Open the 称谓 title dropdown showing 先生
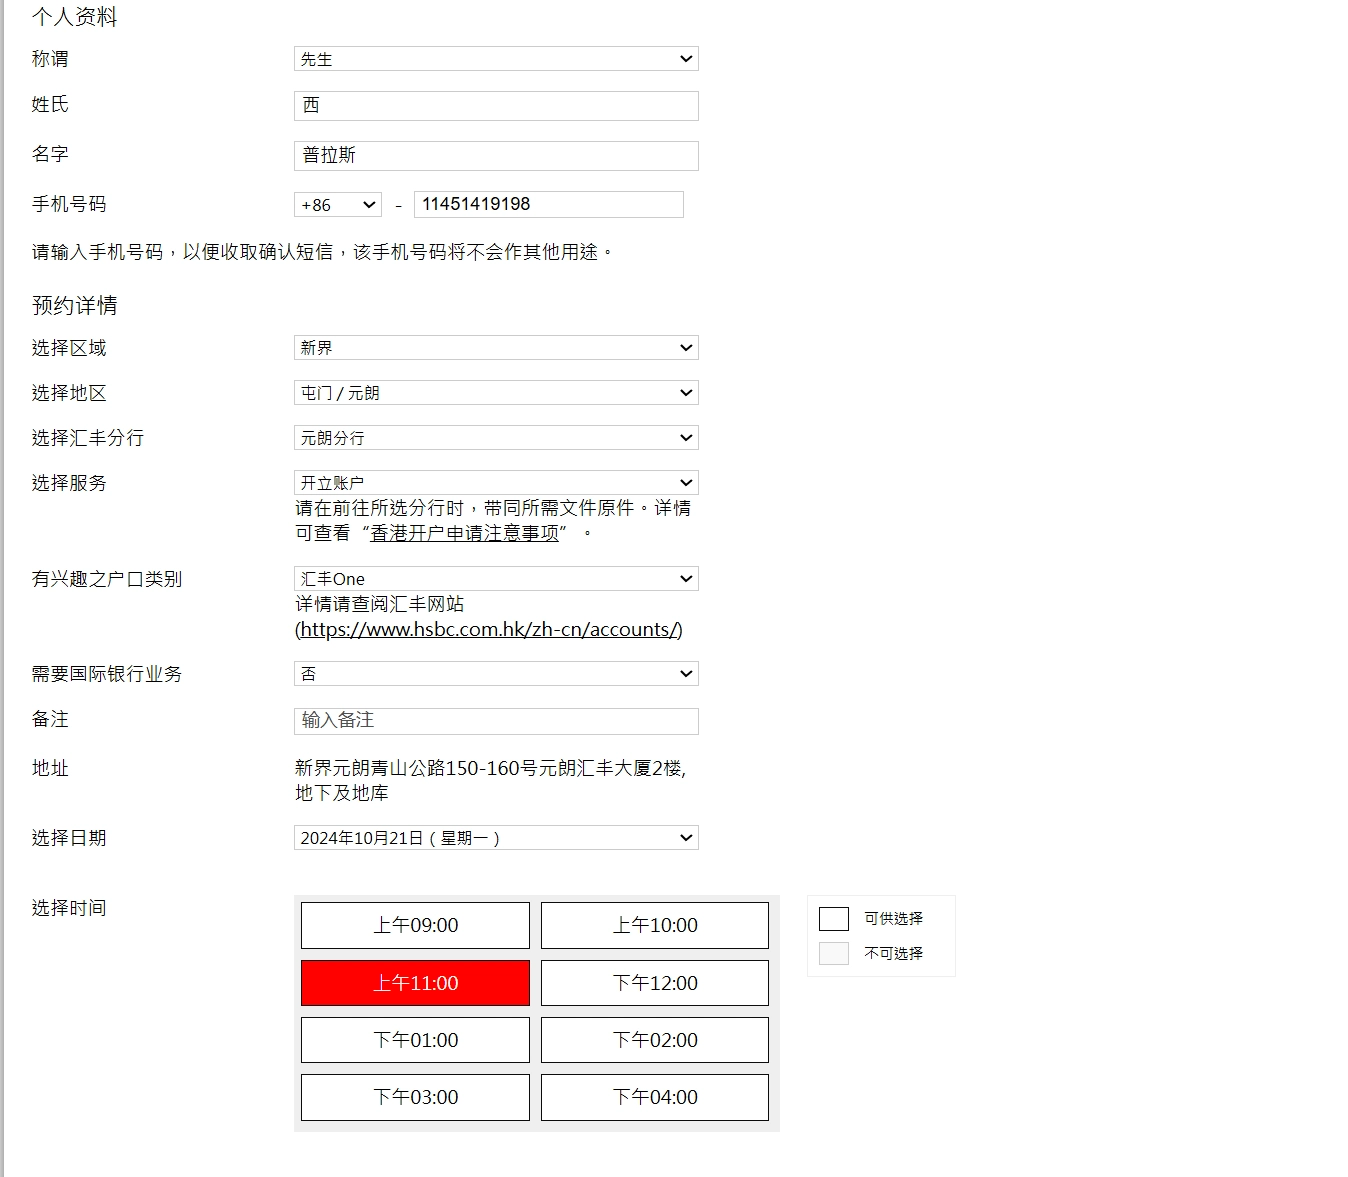Screen dimensions: 1348x1177 tap(496, 59)
